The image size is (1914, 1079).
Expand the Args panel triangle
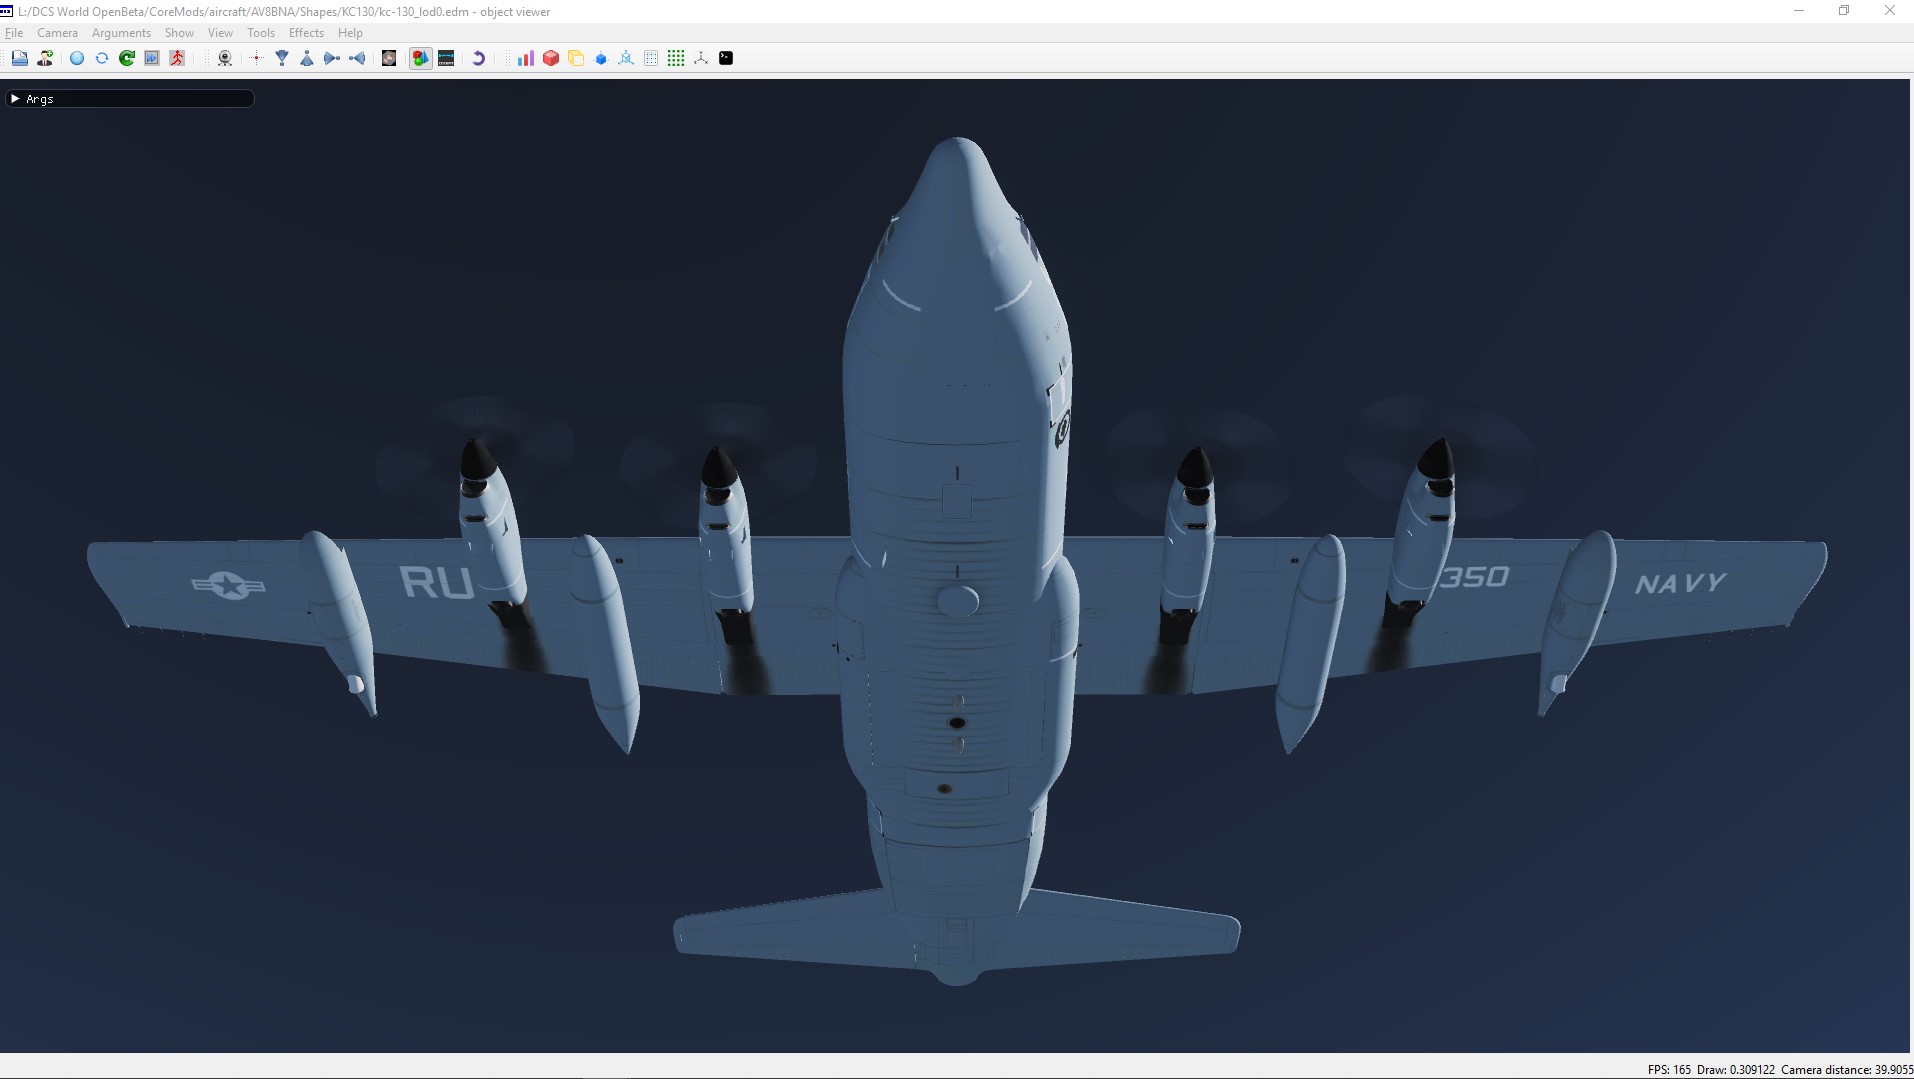(15, 99)
